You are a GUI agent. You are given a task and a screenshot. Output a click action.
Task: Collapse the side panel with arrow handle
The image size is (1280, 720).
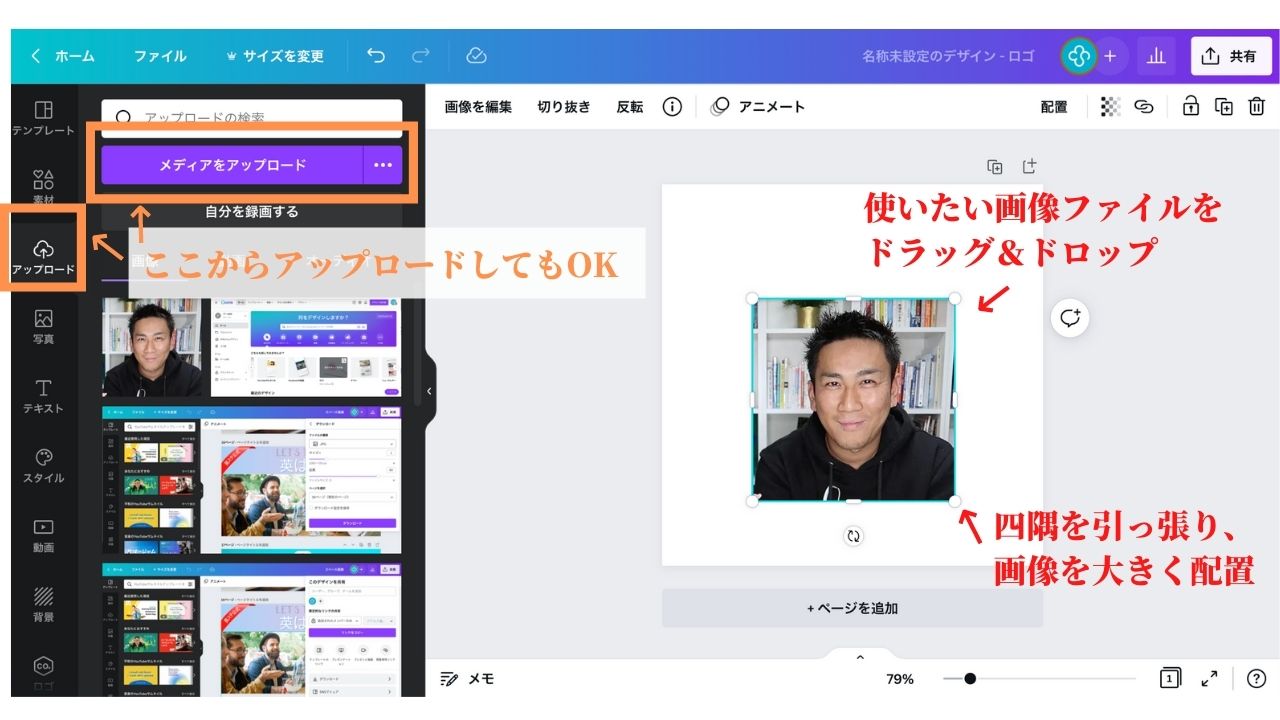click(x=429, y=391)
